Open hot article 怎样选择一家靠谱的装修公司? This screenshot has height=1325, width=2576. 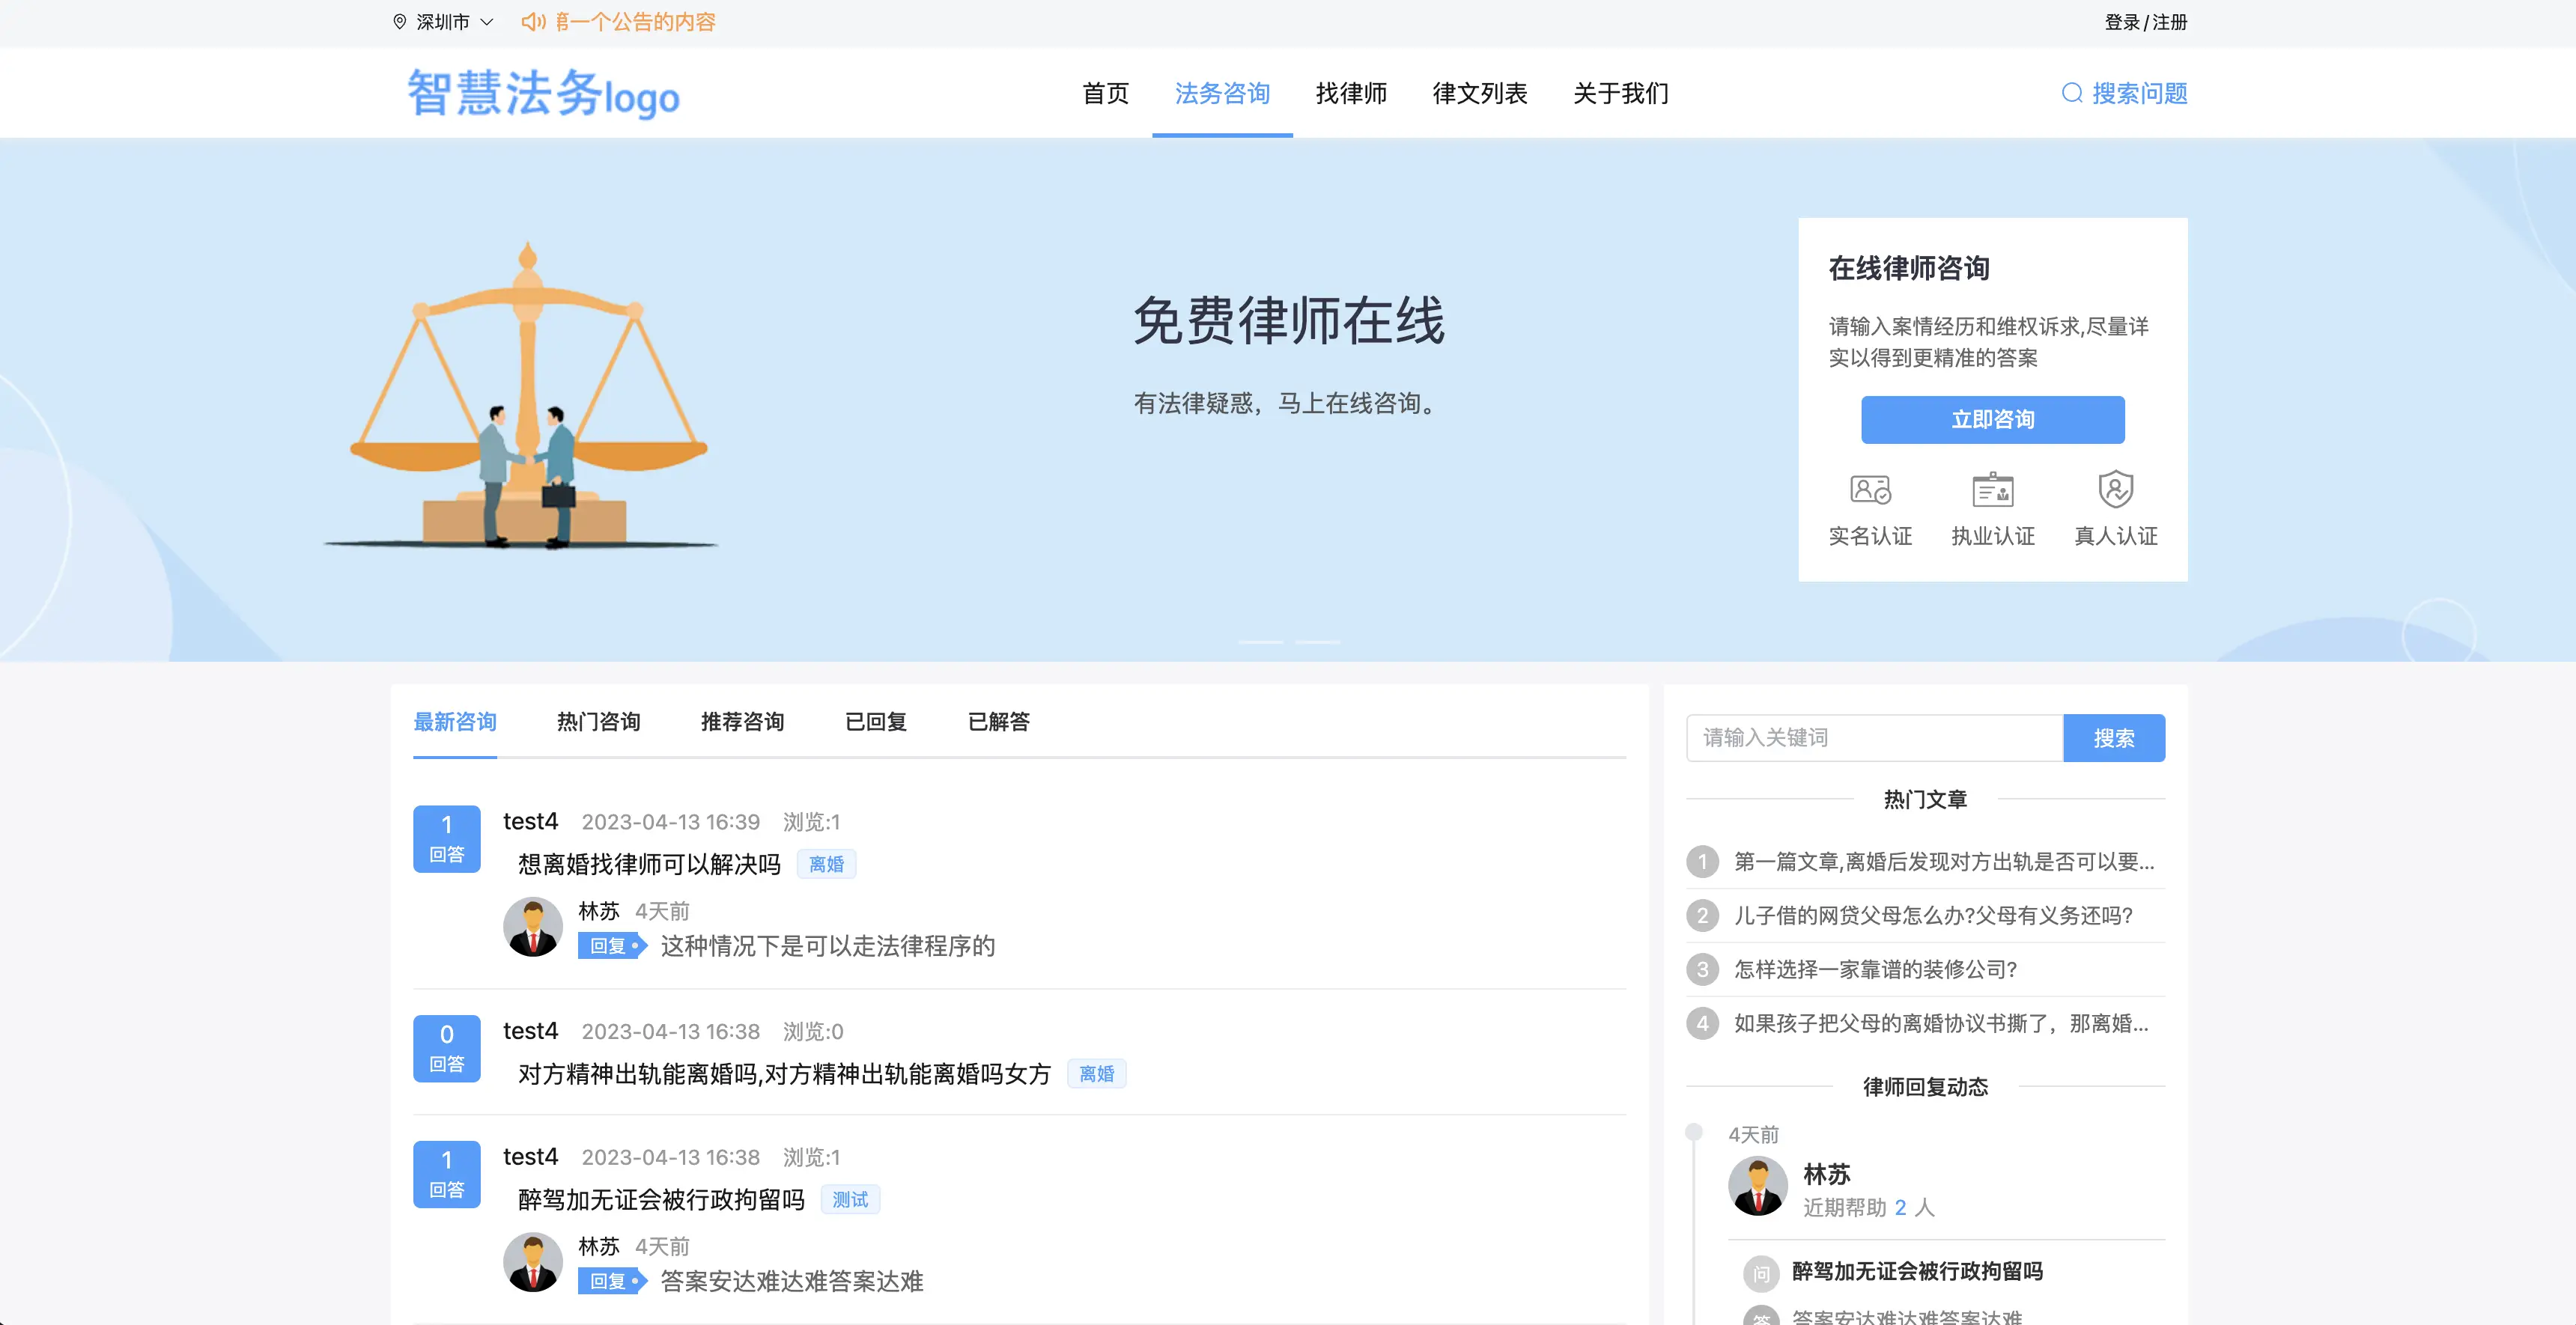click(1875, 969)
